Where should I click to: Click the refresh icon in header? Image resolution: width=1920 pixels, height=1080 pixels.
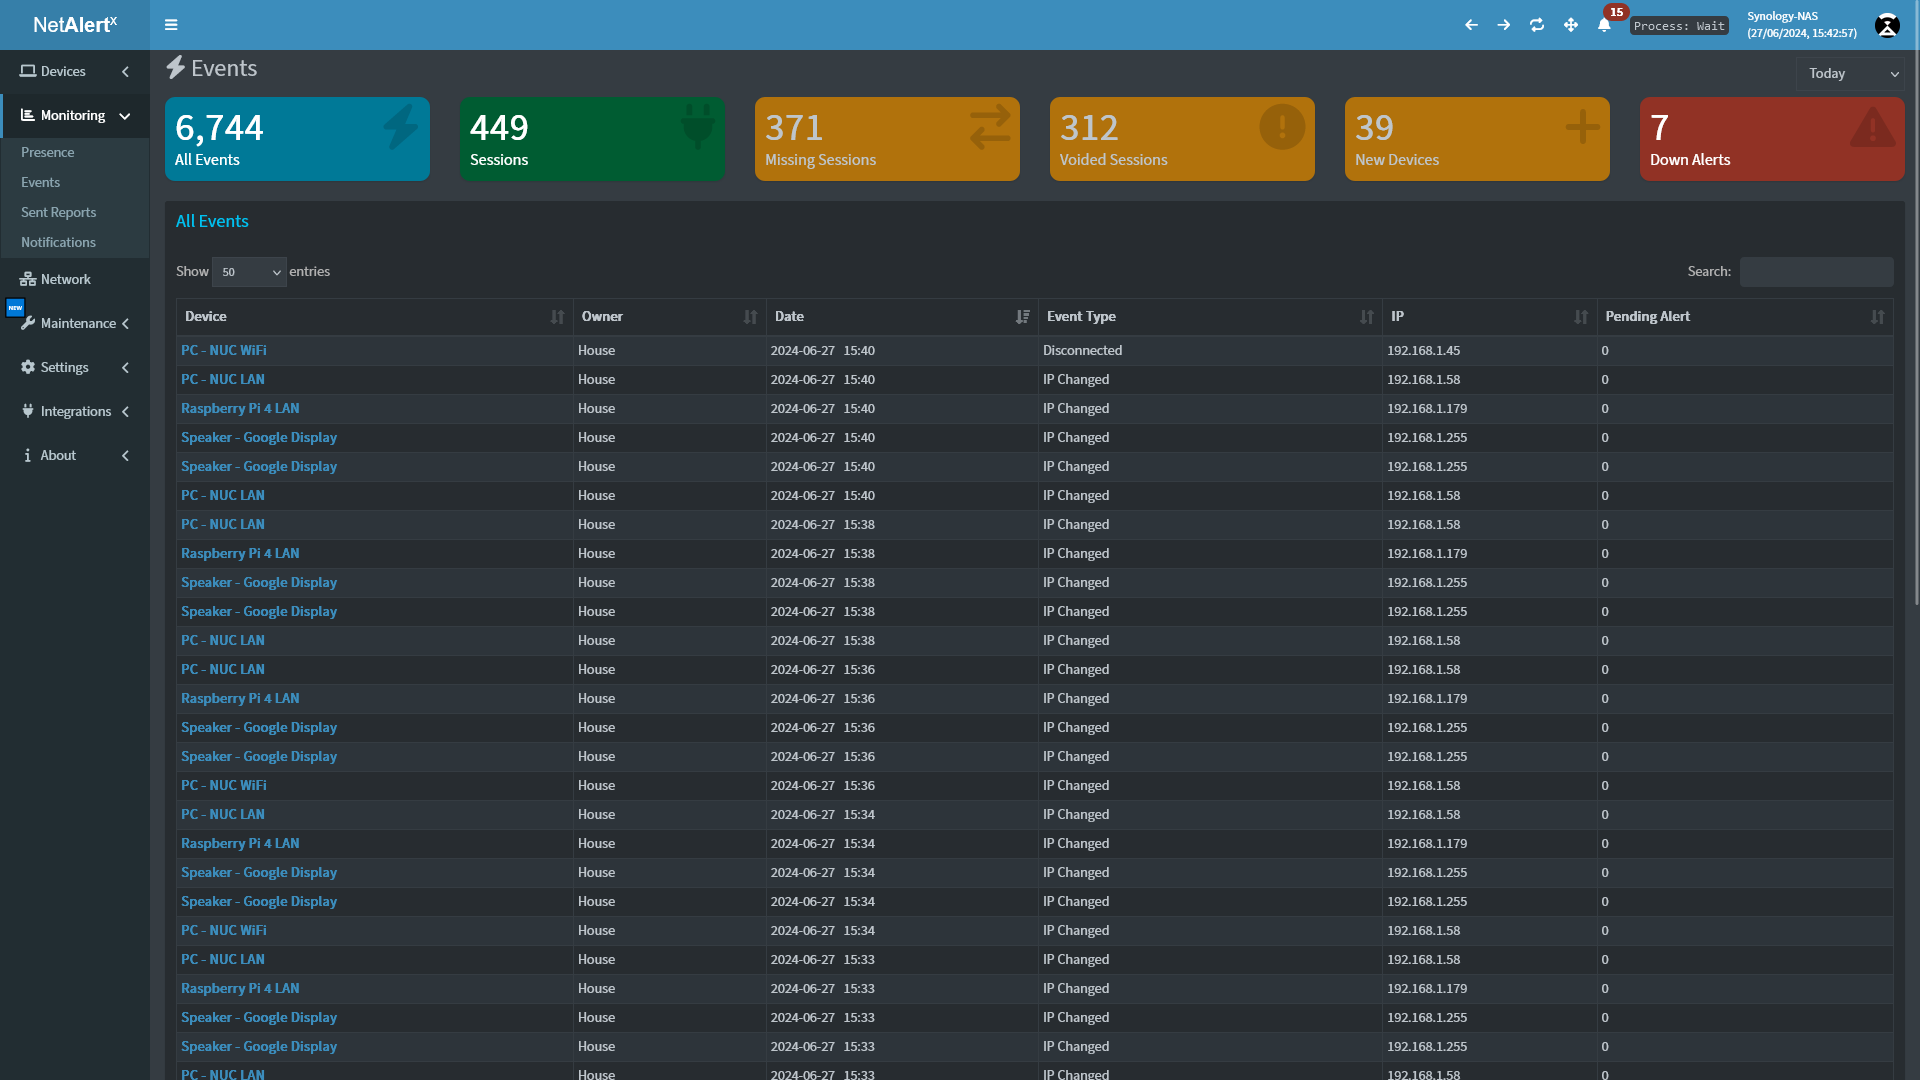coord(1537,25)
